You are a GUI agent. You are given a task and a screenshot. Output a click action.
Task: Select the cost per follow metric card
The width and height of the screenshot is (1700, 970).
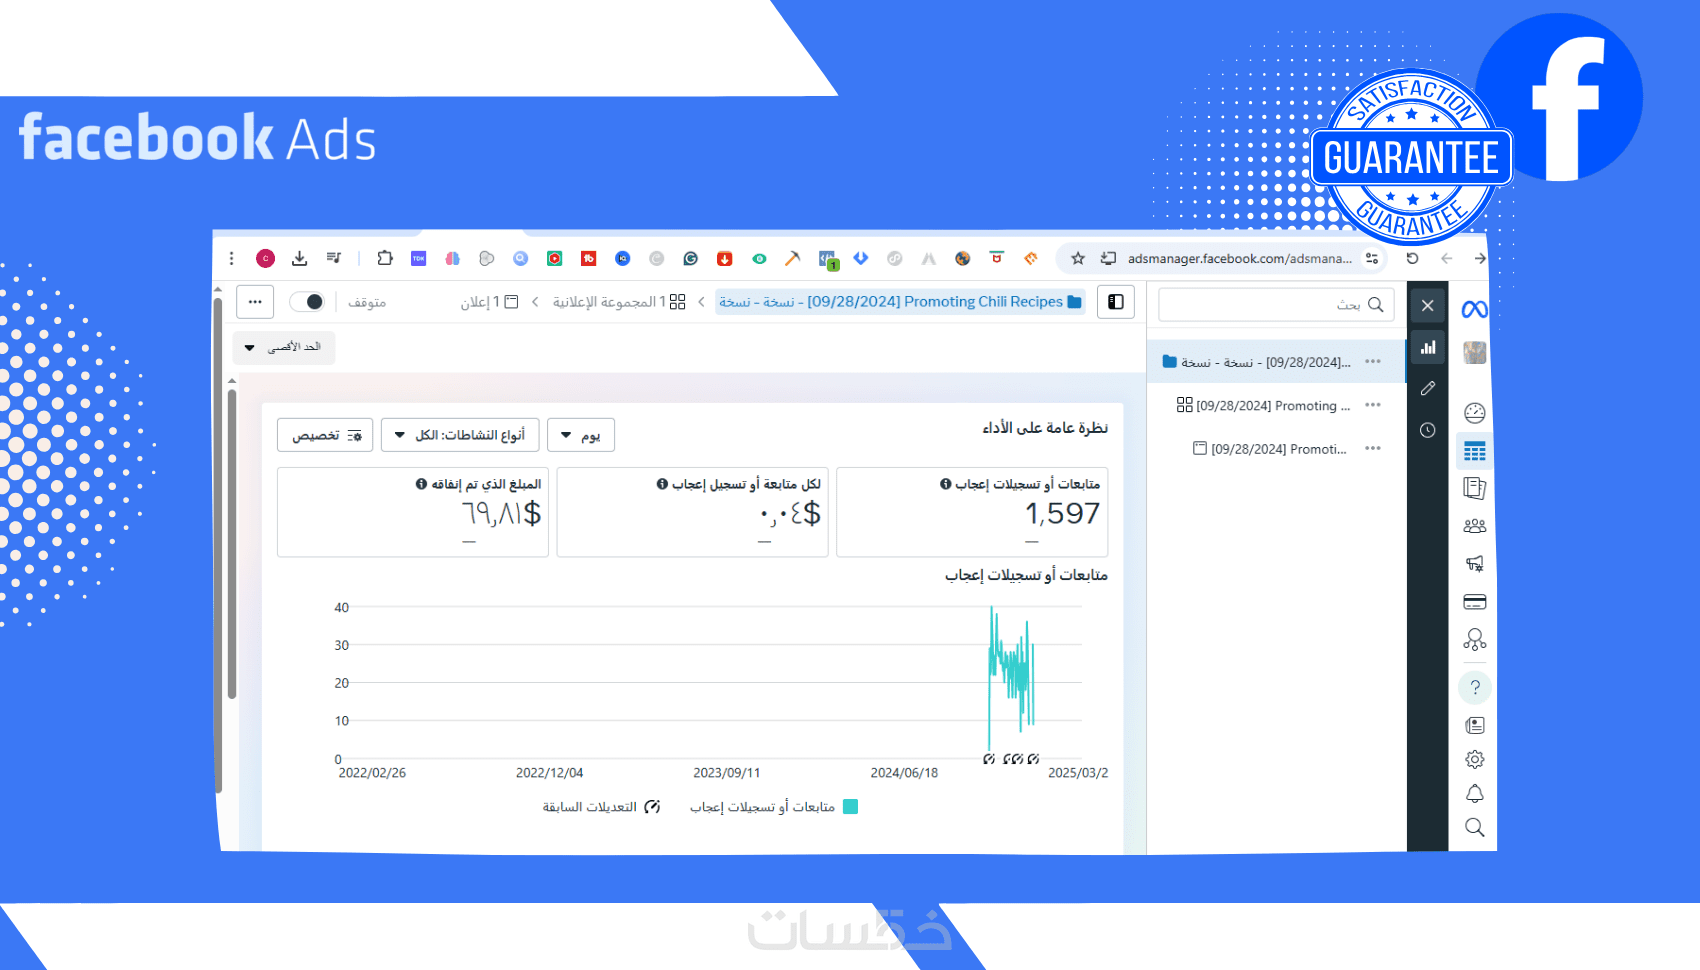[692, 512]
